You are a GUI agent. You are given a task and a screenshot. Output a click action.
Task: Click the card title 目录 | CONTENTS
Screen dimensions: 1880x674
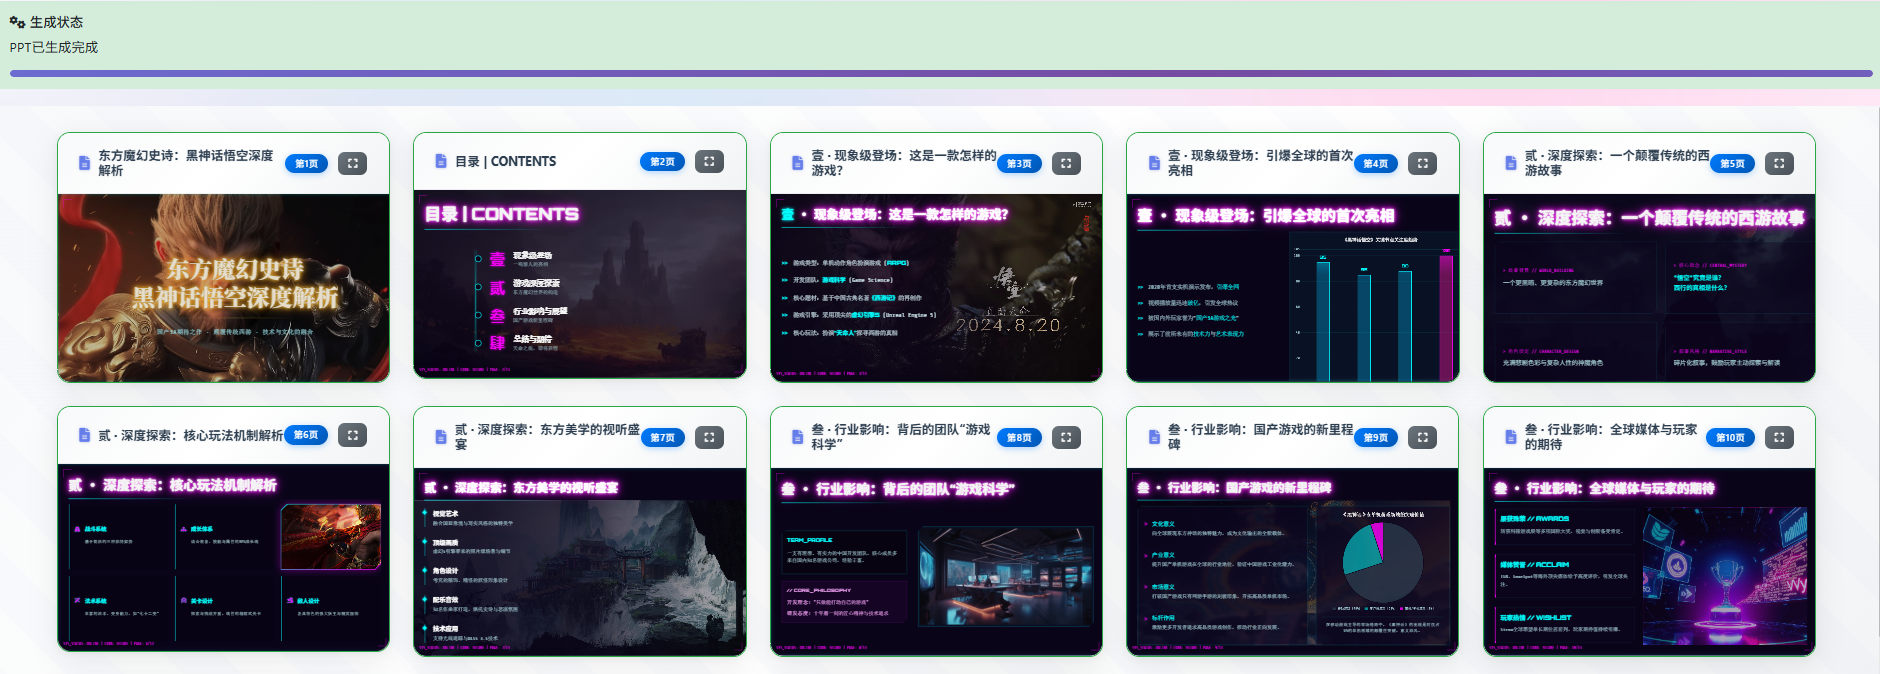pyautogui.click(x=506, y=161)
